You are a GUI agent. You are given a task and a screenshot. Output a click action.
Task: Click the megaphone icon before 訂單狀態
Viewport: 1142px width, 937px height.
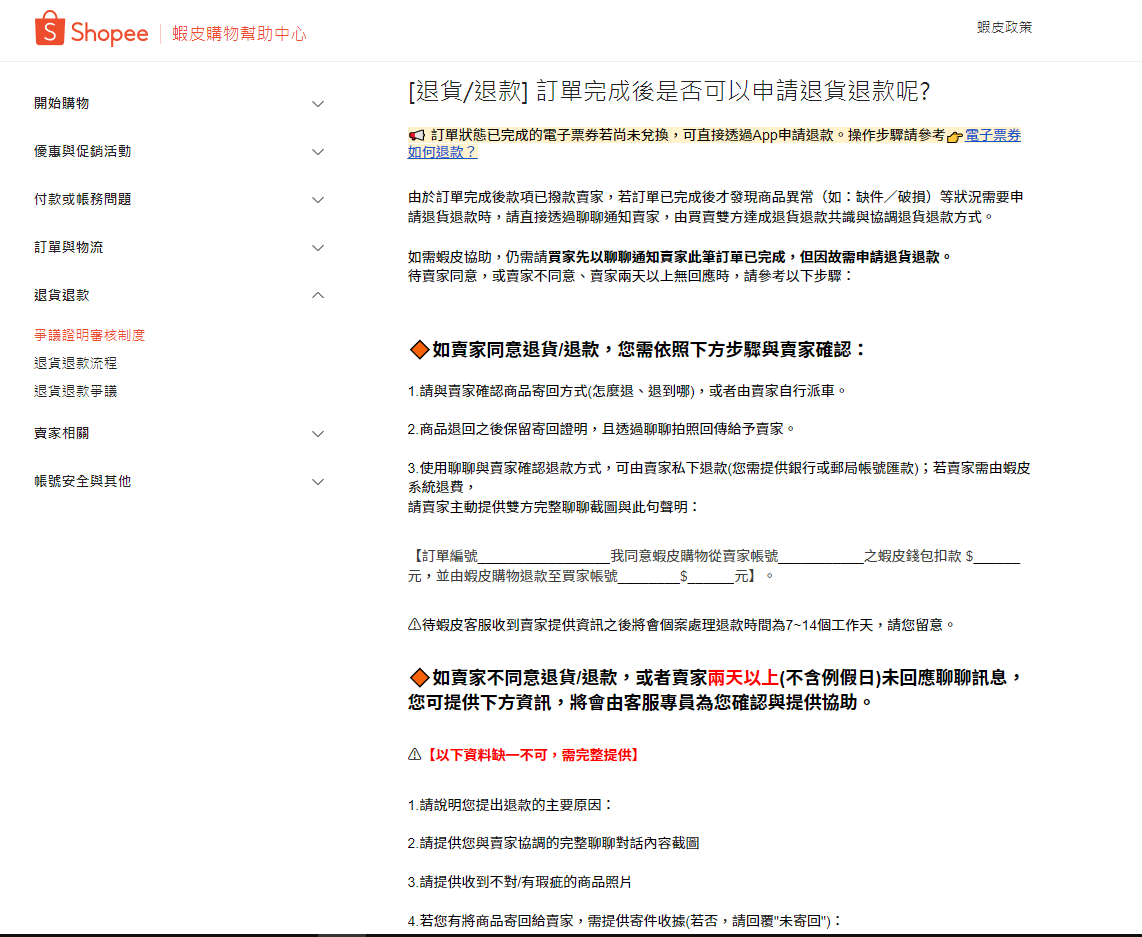point(417,135)
